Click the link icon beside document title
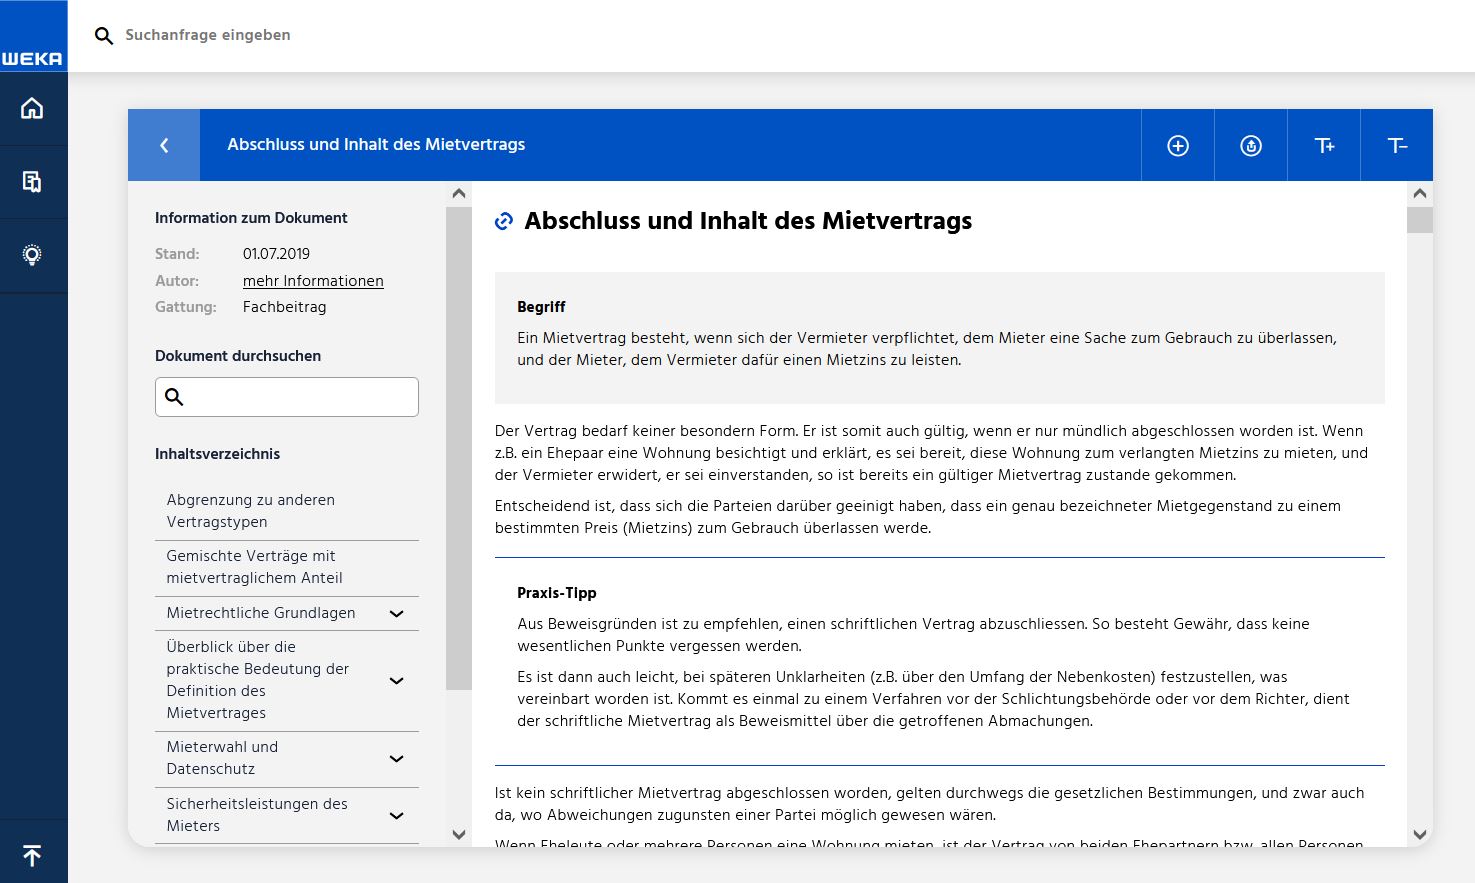 pos(504,221)
